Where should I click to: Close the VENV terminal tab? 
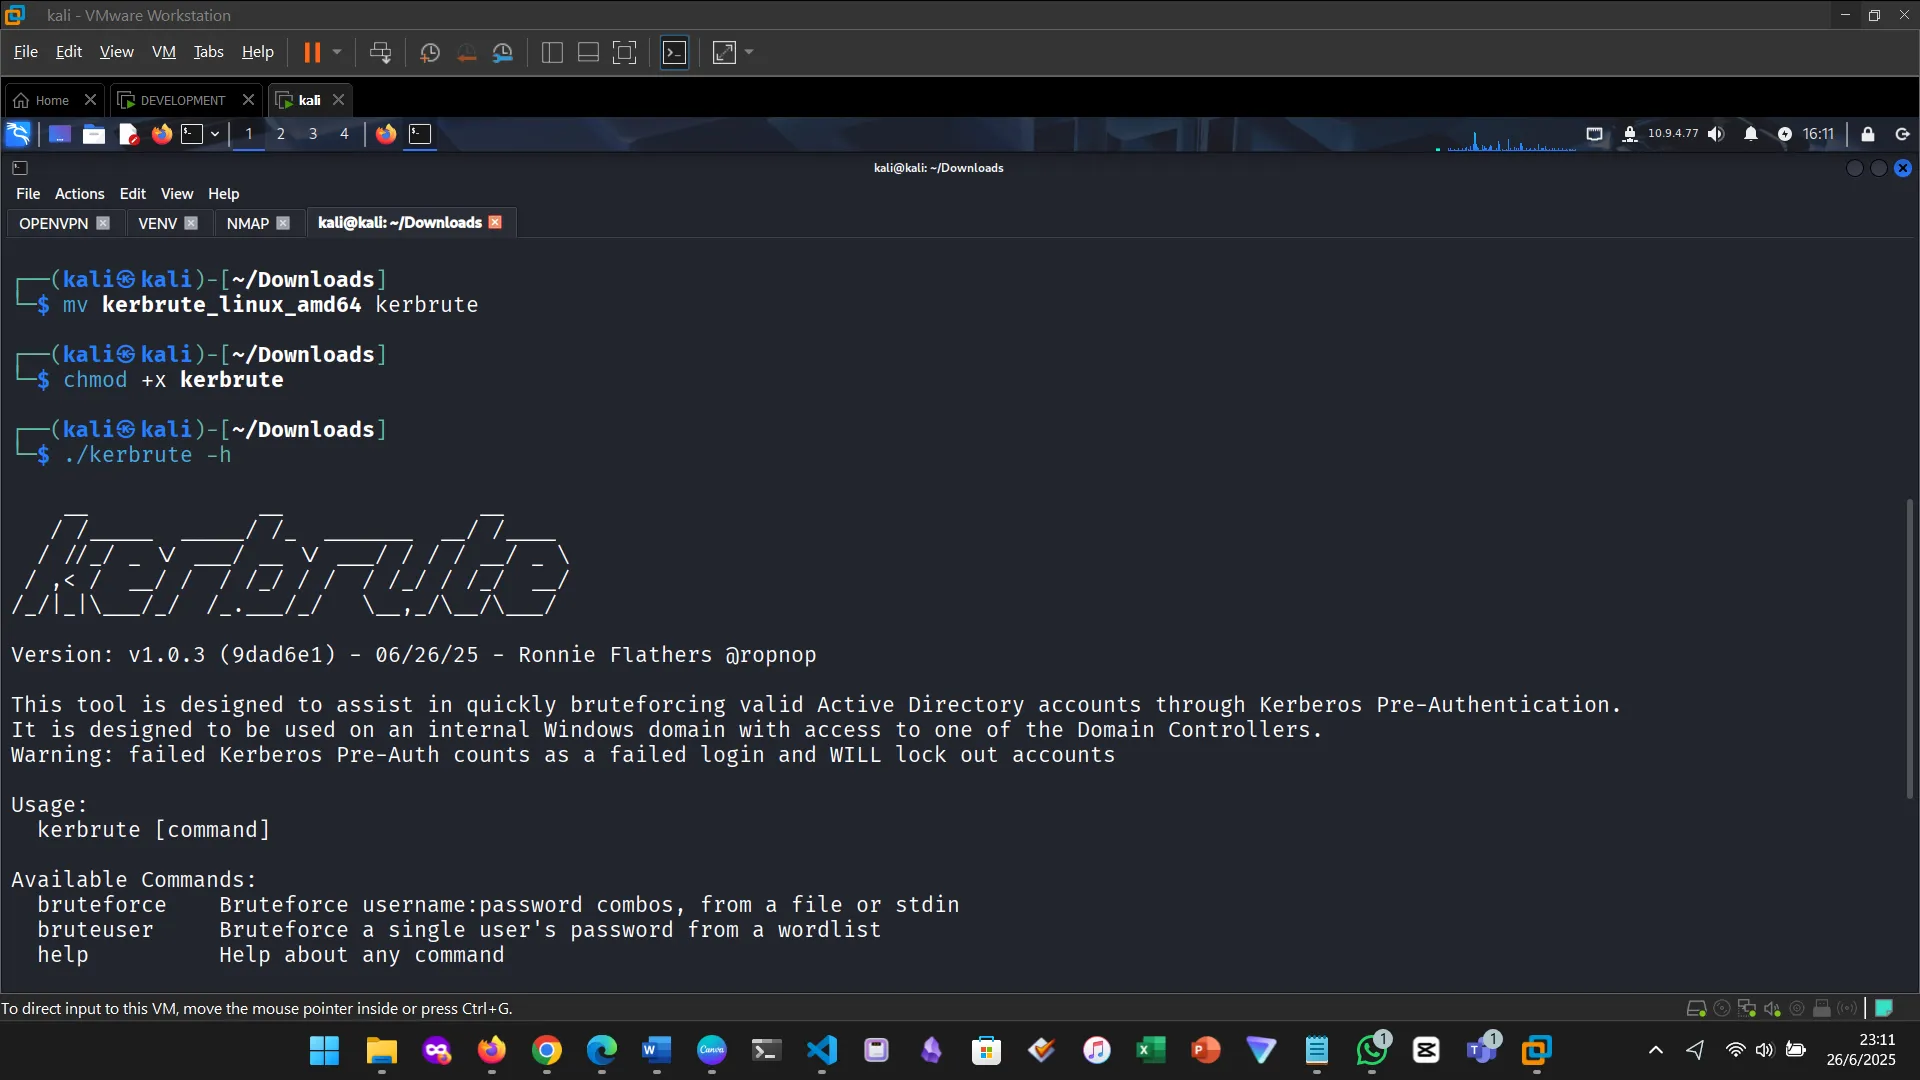(191, 223)
